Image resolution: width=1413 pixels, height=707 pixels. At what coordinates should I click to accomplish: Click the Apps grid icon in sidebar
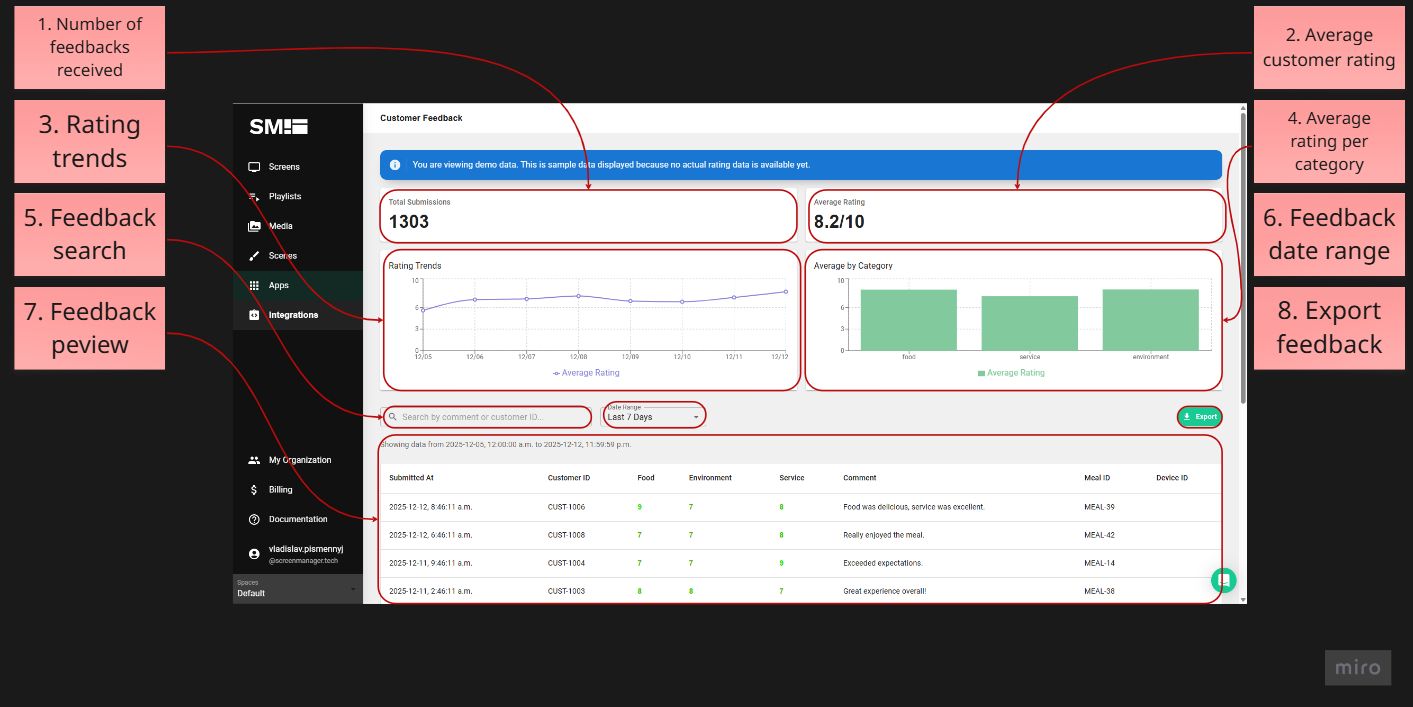pyautogui.click(x=254, y=285)
